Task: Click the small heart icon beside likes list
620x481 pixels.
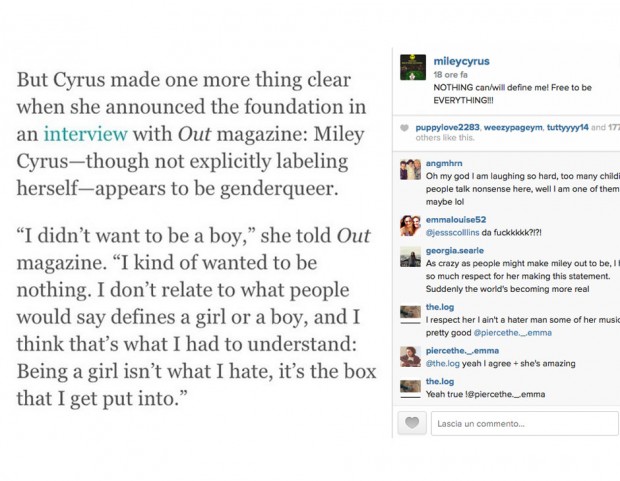Action: click(404, 128)
